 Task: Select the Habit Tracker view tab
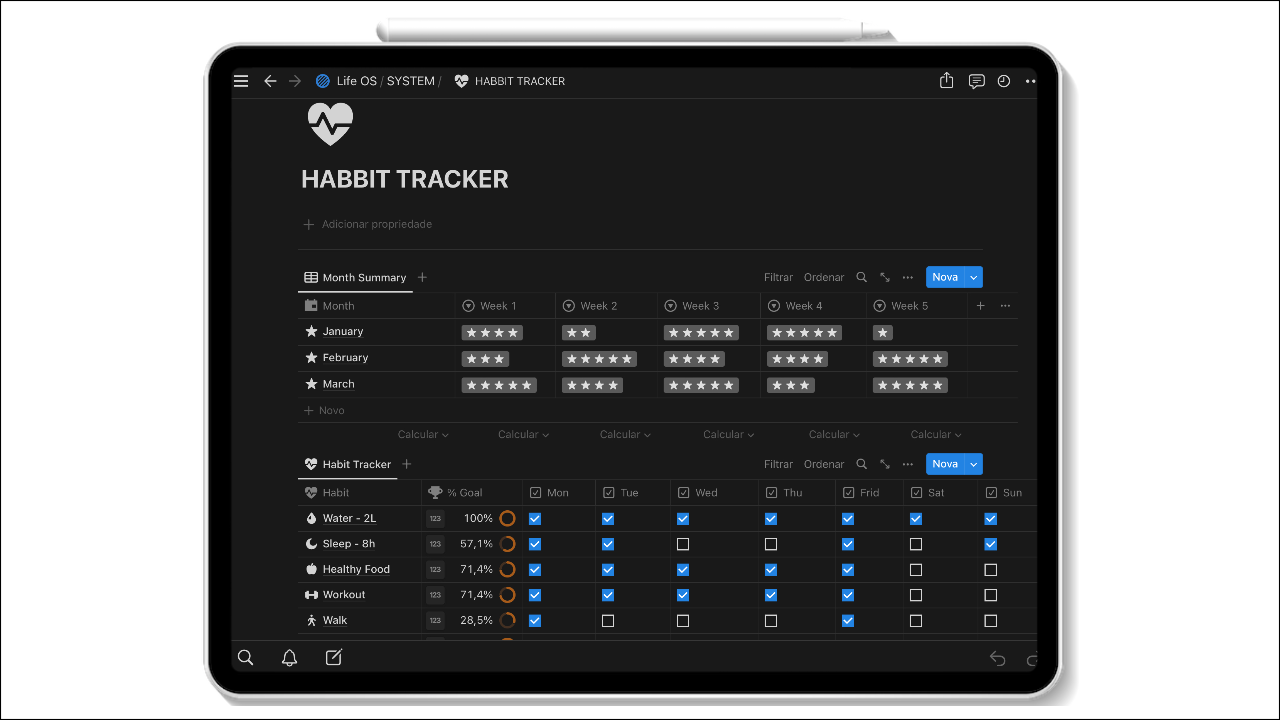pyautogui.click(x=348, y=464)
